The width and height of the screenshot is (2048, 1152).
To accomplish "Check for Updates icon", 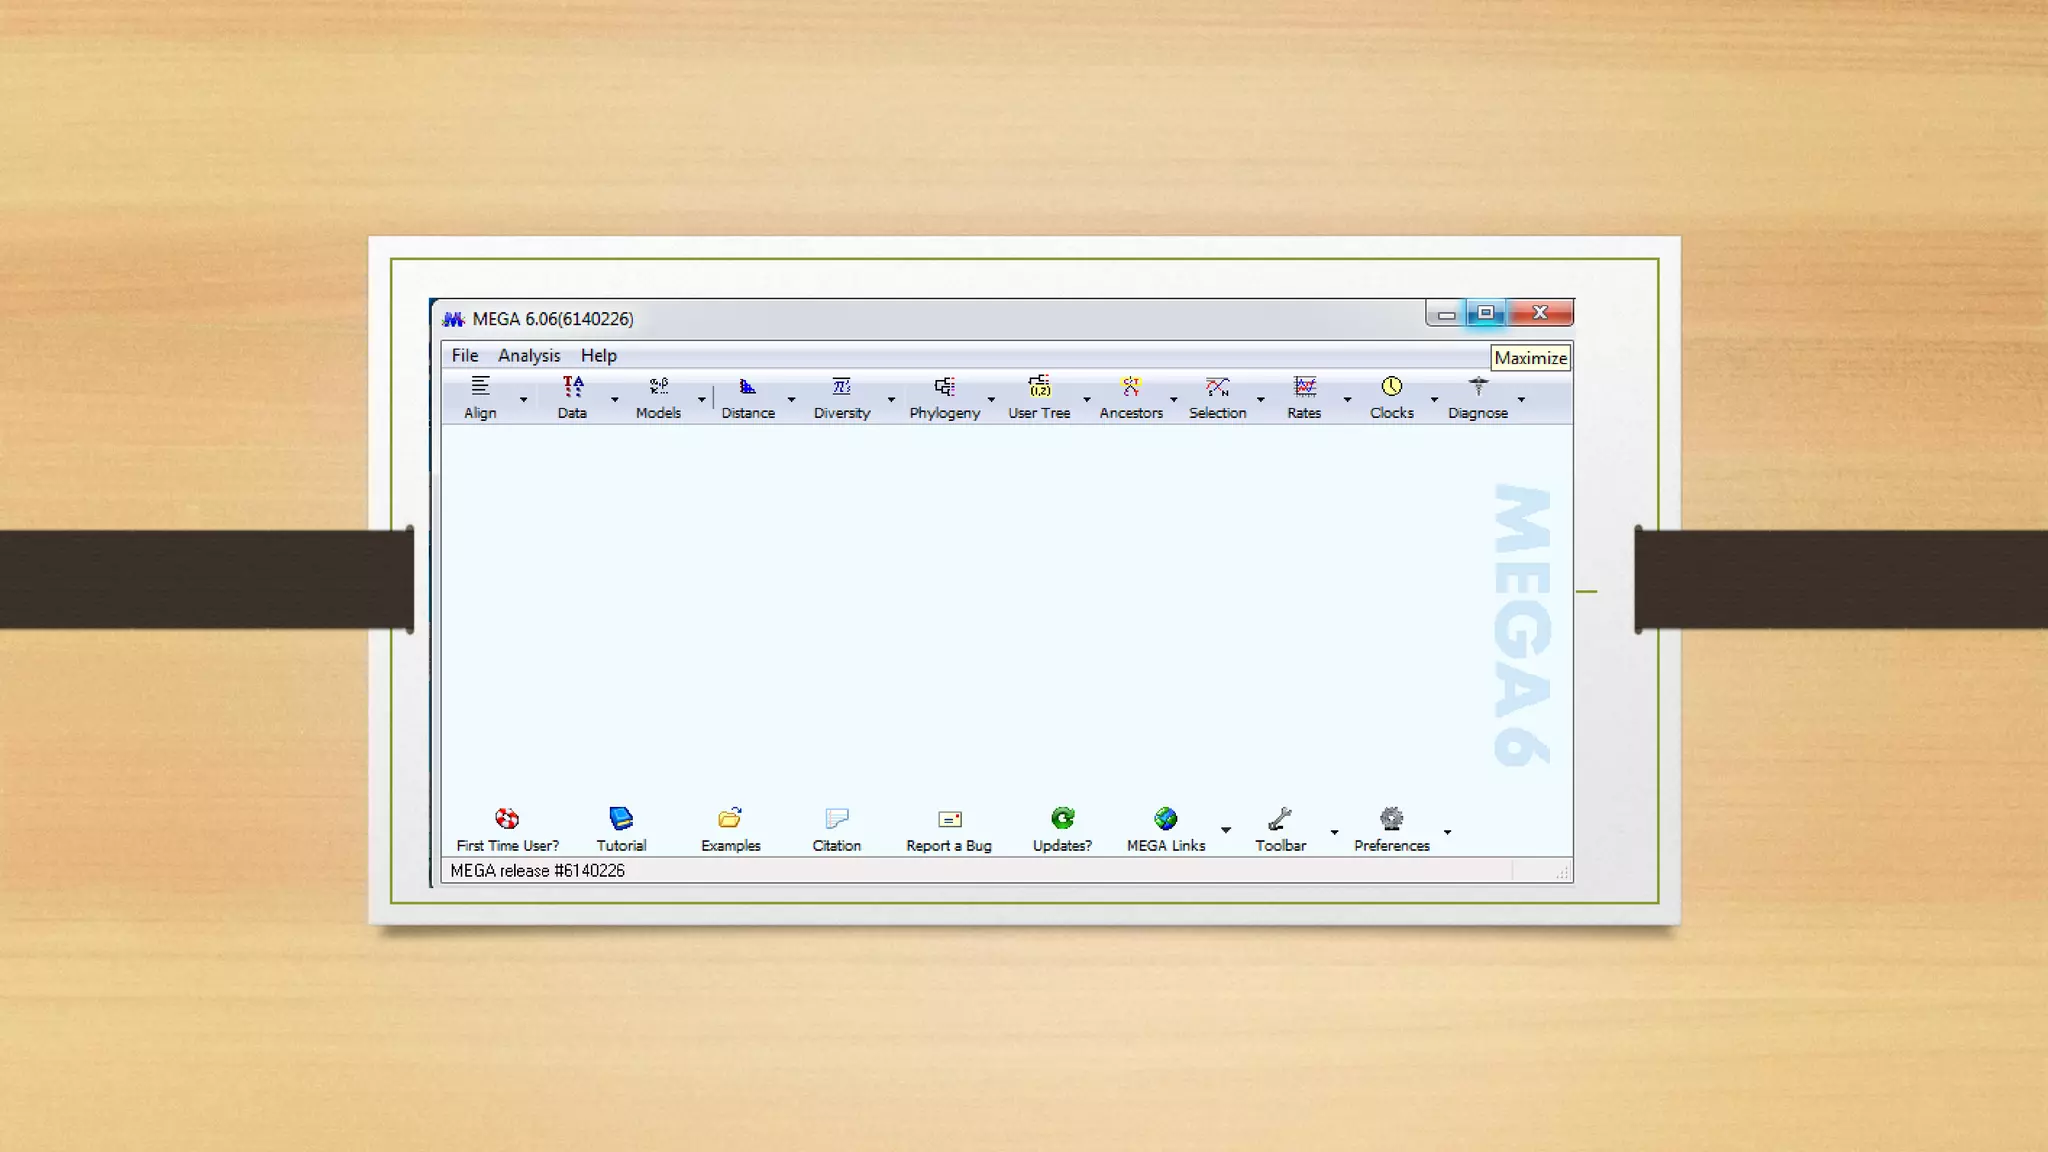I will click(1062, 819).
